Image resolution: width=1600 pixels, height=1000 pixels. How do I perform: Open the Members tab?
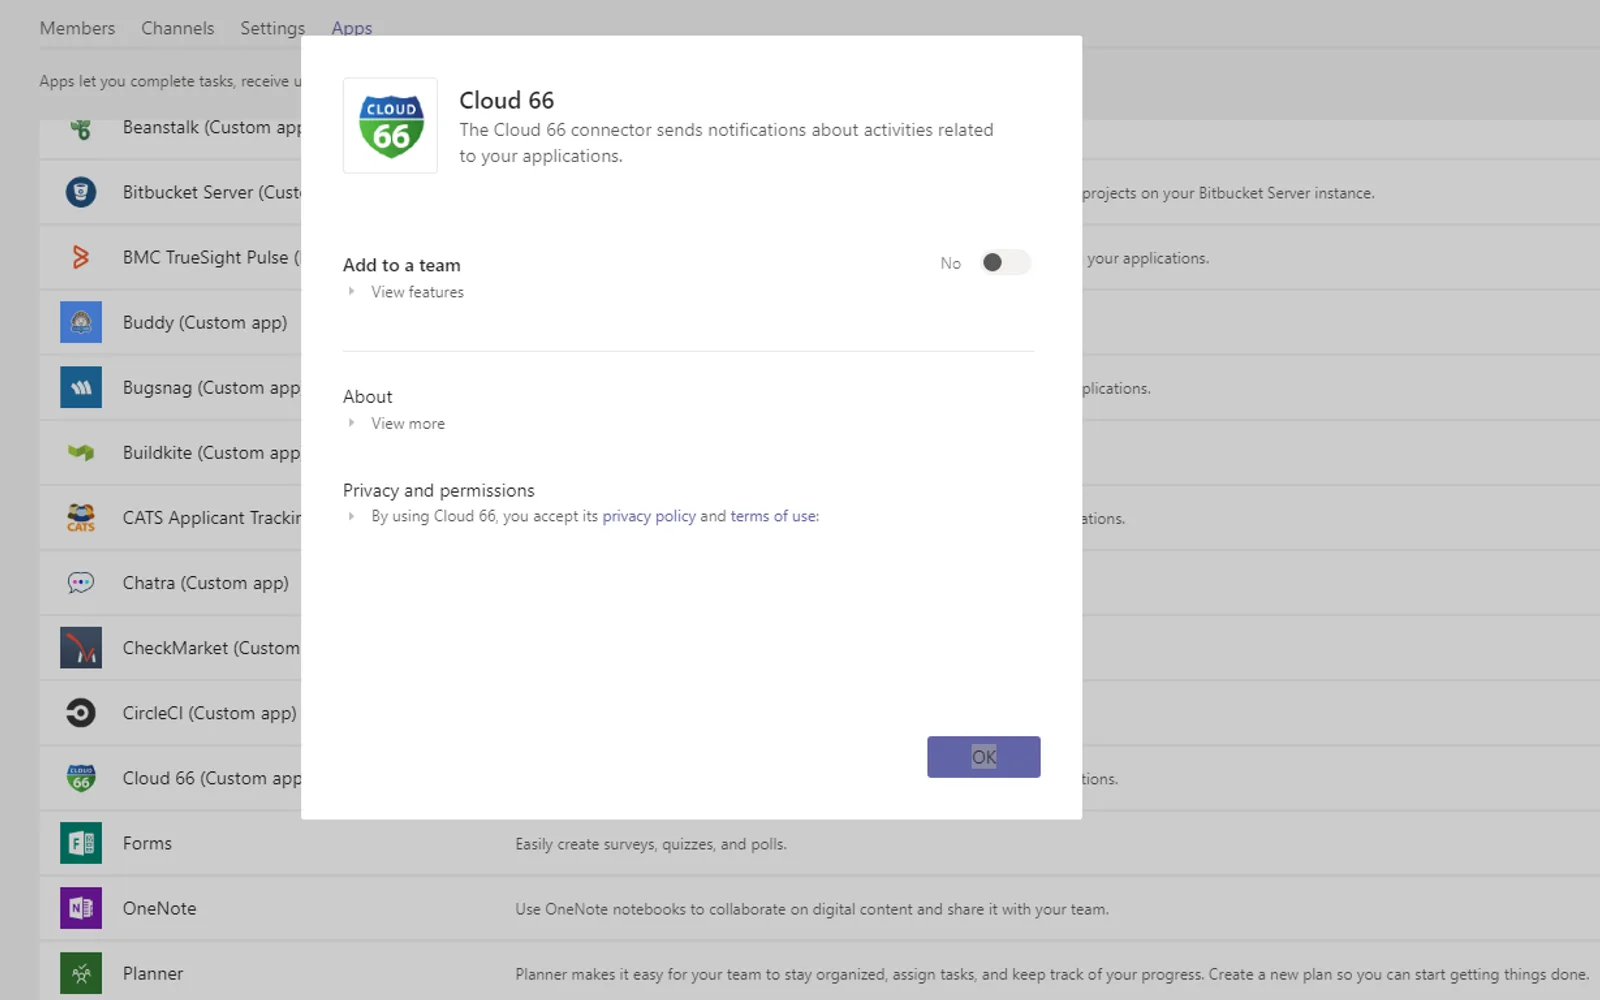[x=77, y=28]
